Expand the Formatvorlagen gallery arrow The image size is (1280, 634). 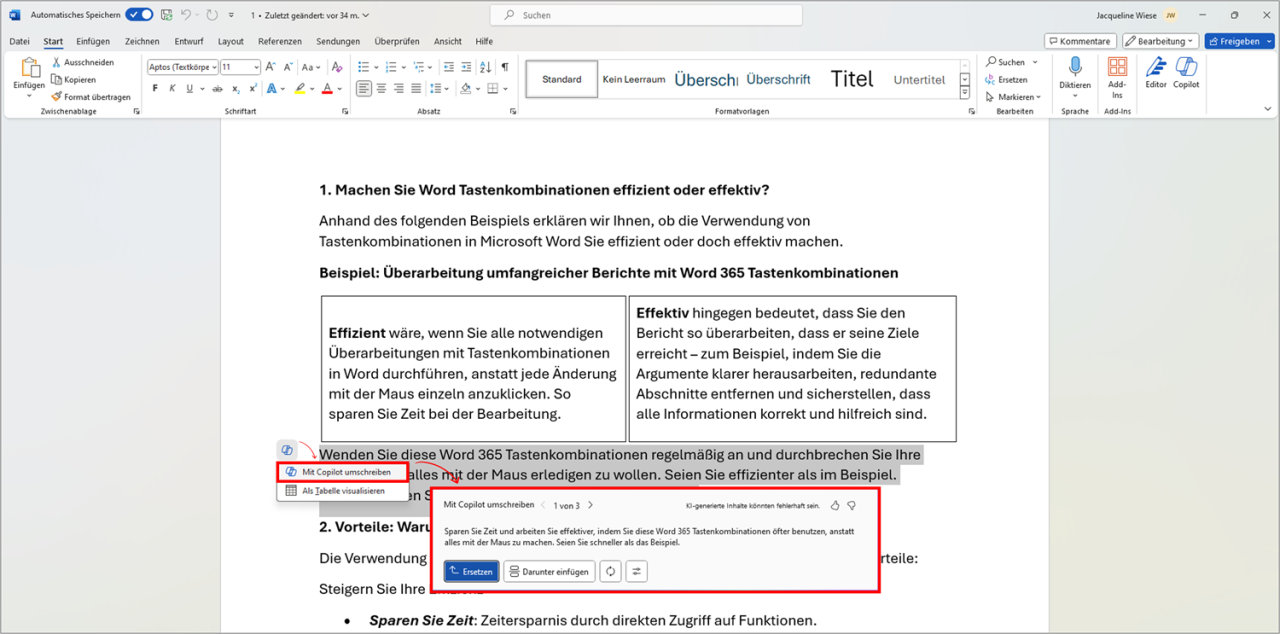pyautogui.click(x=964, y=91)
